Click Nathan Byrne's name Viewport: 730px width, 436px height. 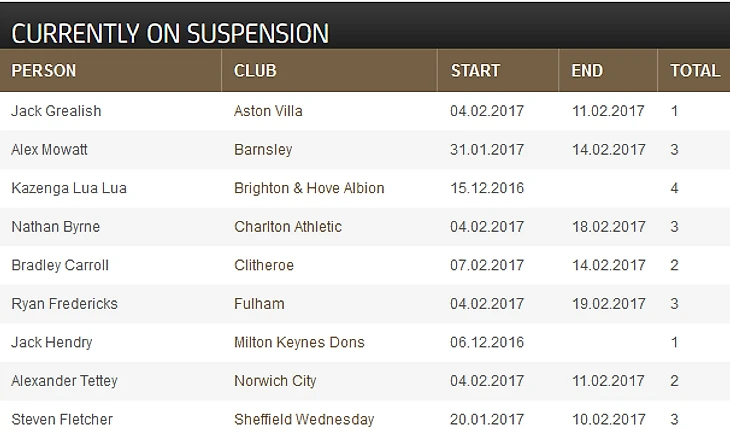point(55,227)
